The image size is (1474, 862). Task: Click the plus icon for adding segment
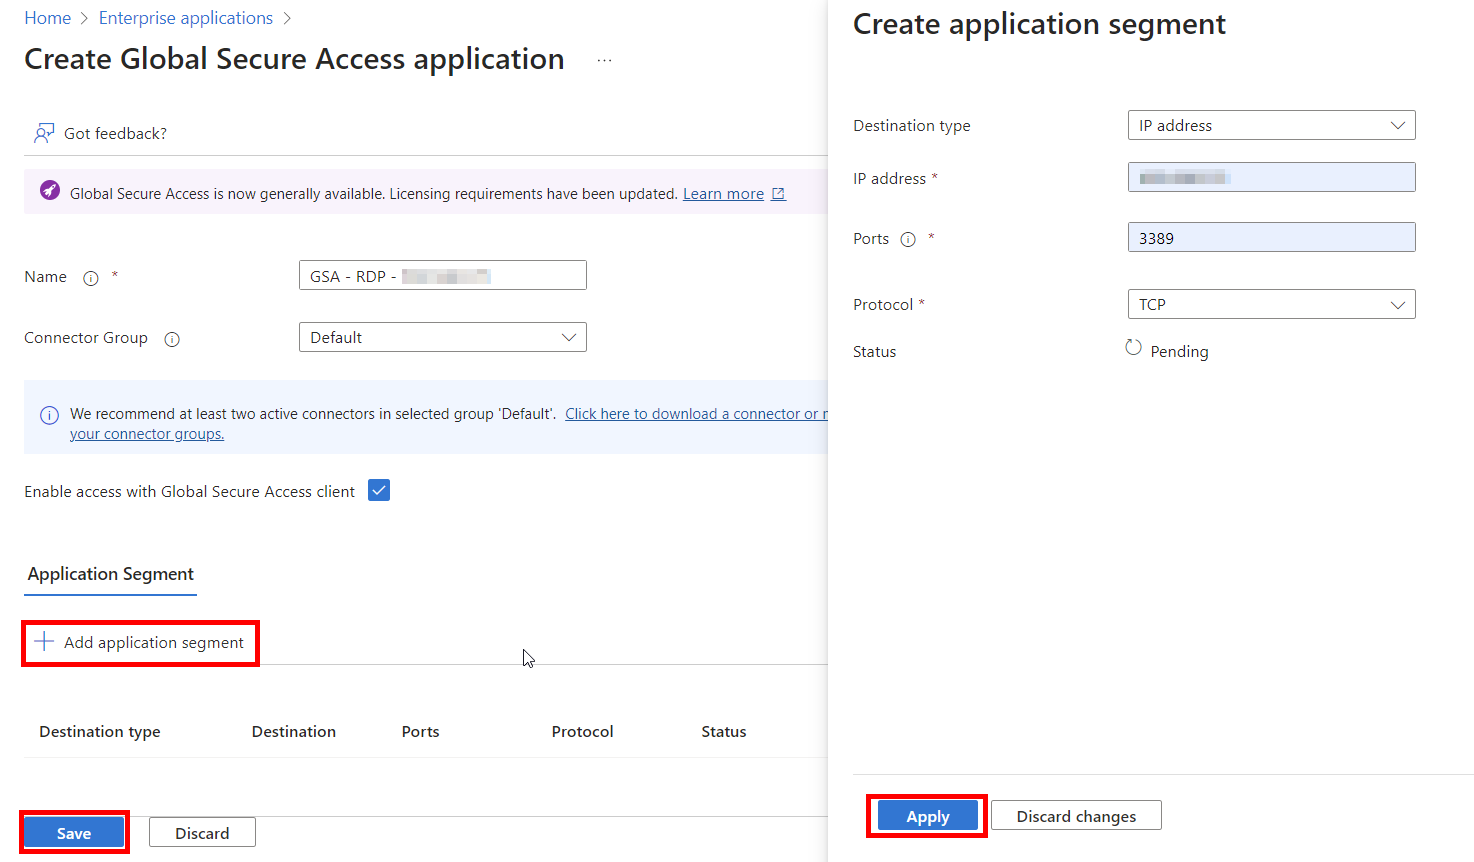tap(44, 641)
